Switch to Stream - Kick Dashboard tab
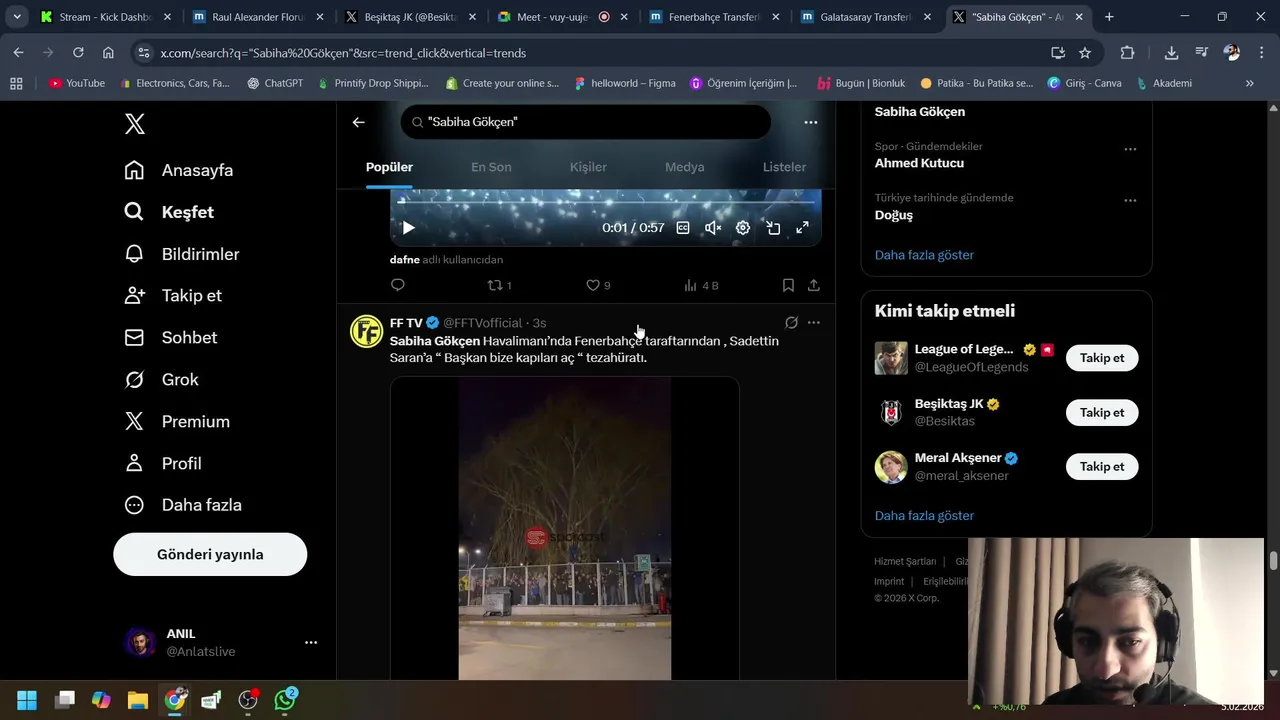1280x720 pixels. 107,17
